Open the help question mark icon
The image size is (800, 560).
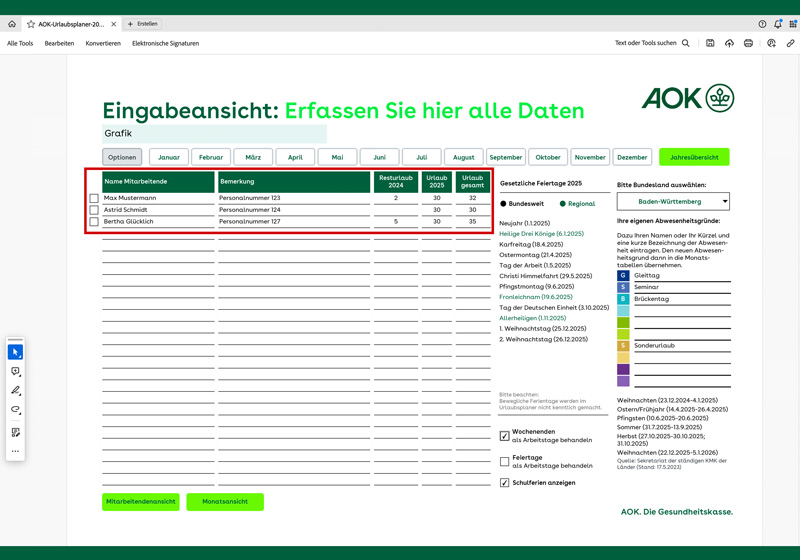point(762,24)
